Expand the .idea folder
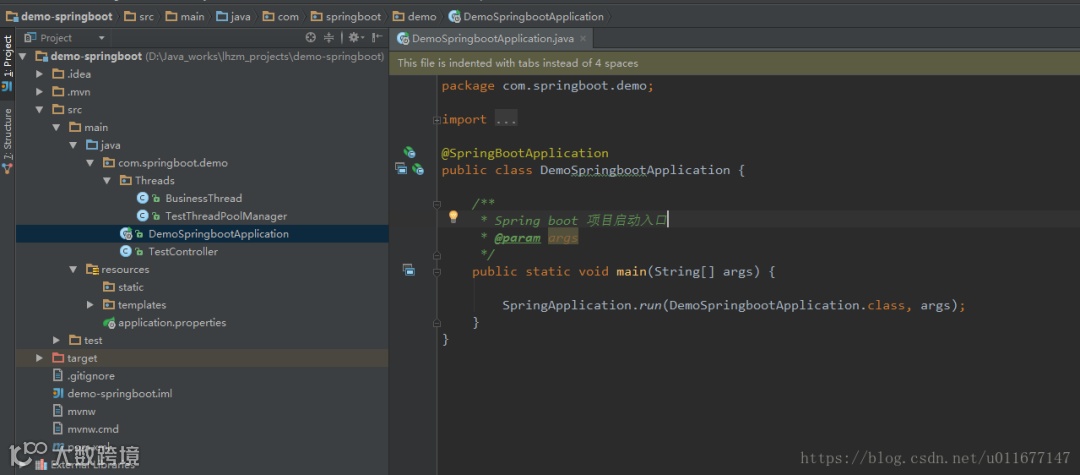This screenshot has height=475, width=1080. (x=40, y=74)
